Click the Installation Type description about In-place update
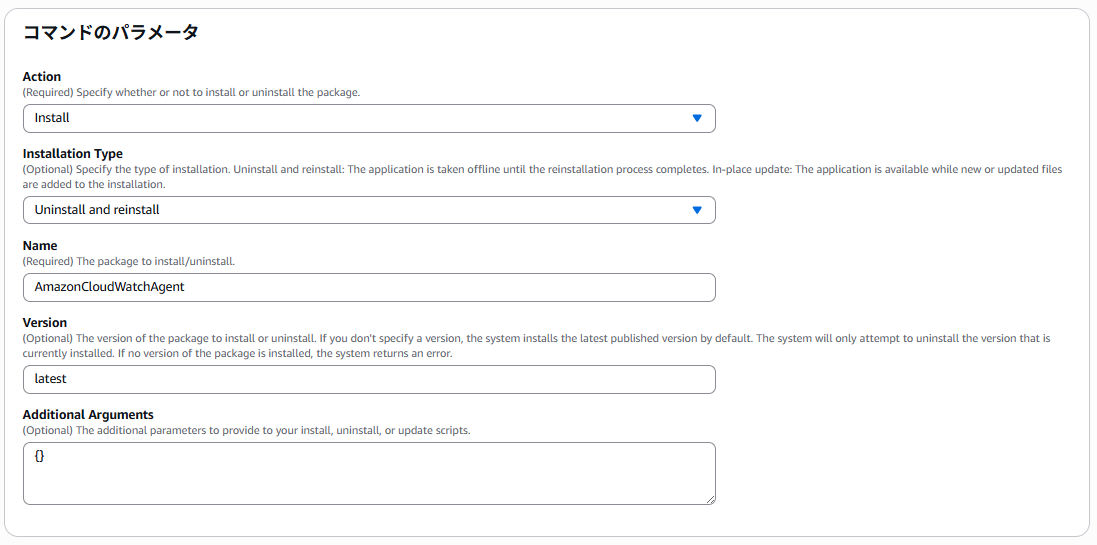This screenshot has height=545, width=1097. [543, 178]
